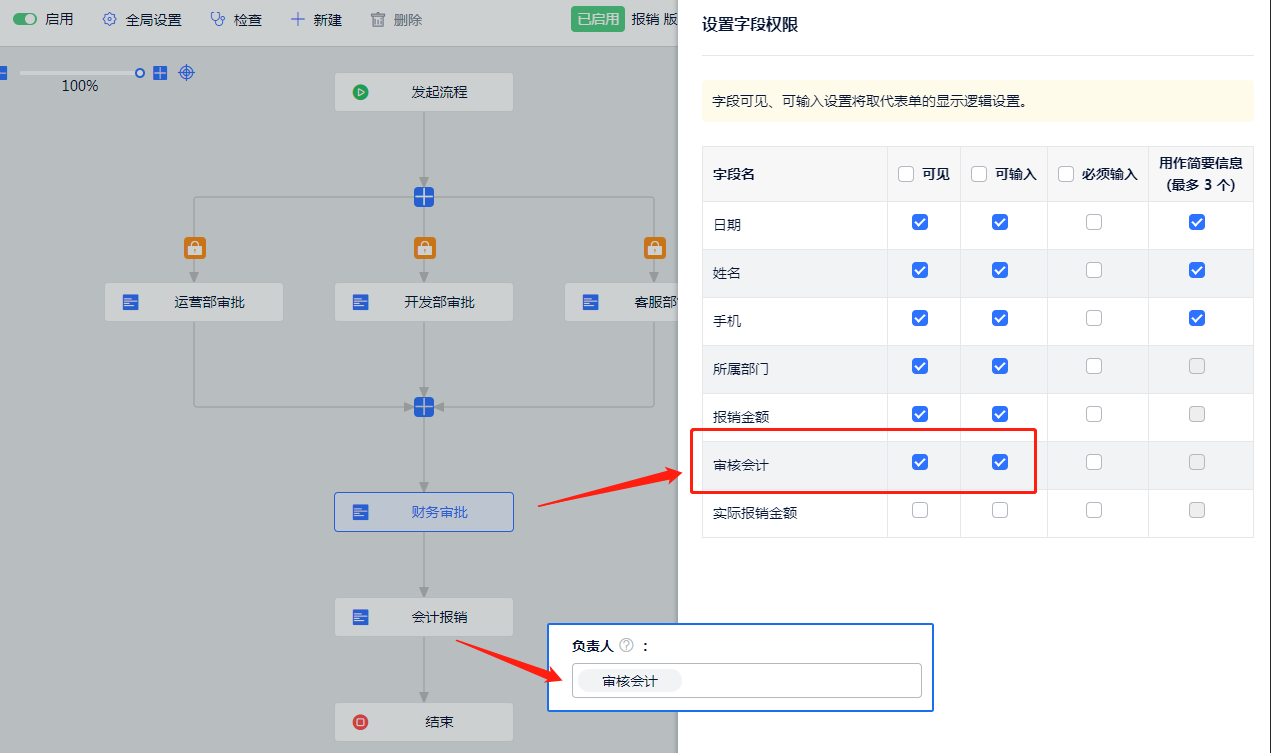Check 必须输入 for 报销金额 field
1271x753 pixels.
point(1094,414)
